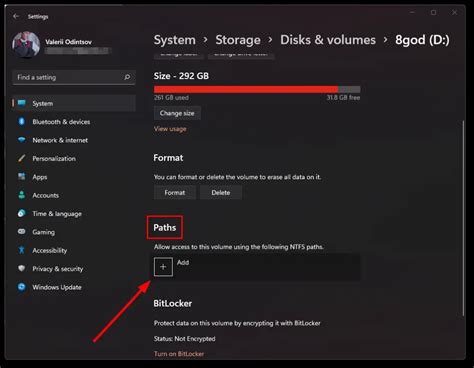Click Turn on BitLocker link

[179, 354]
